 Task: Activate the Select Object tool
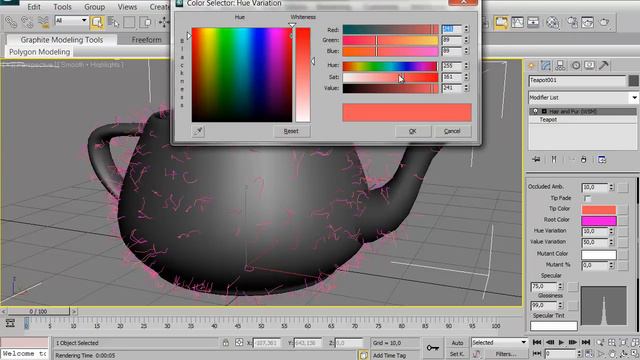click(97, 22)
